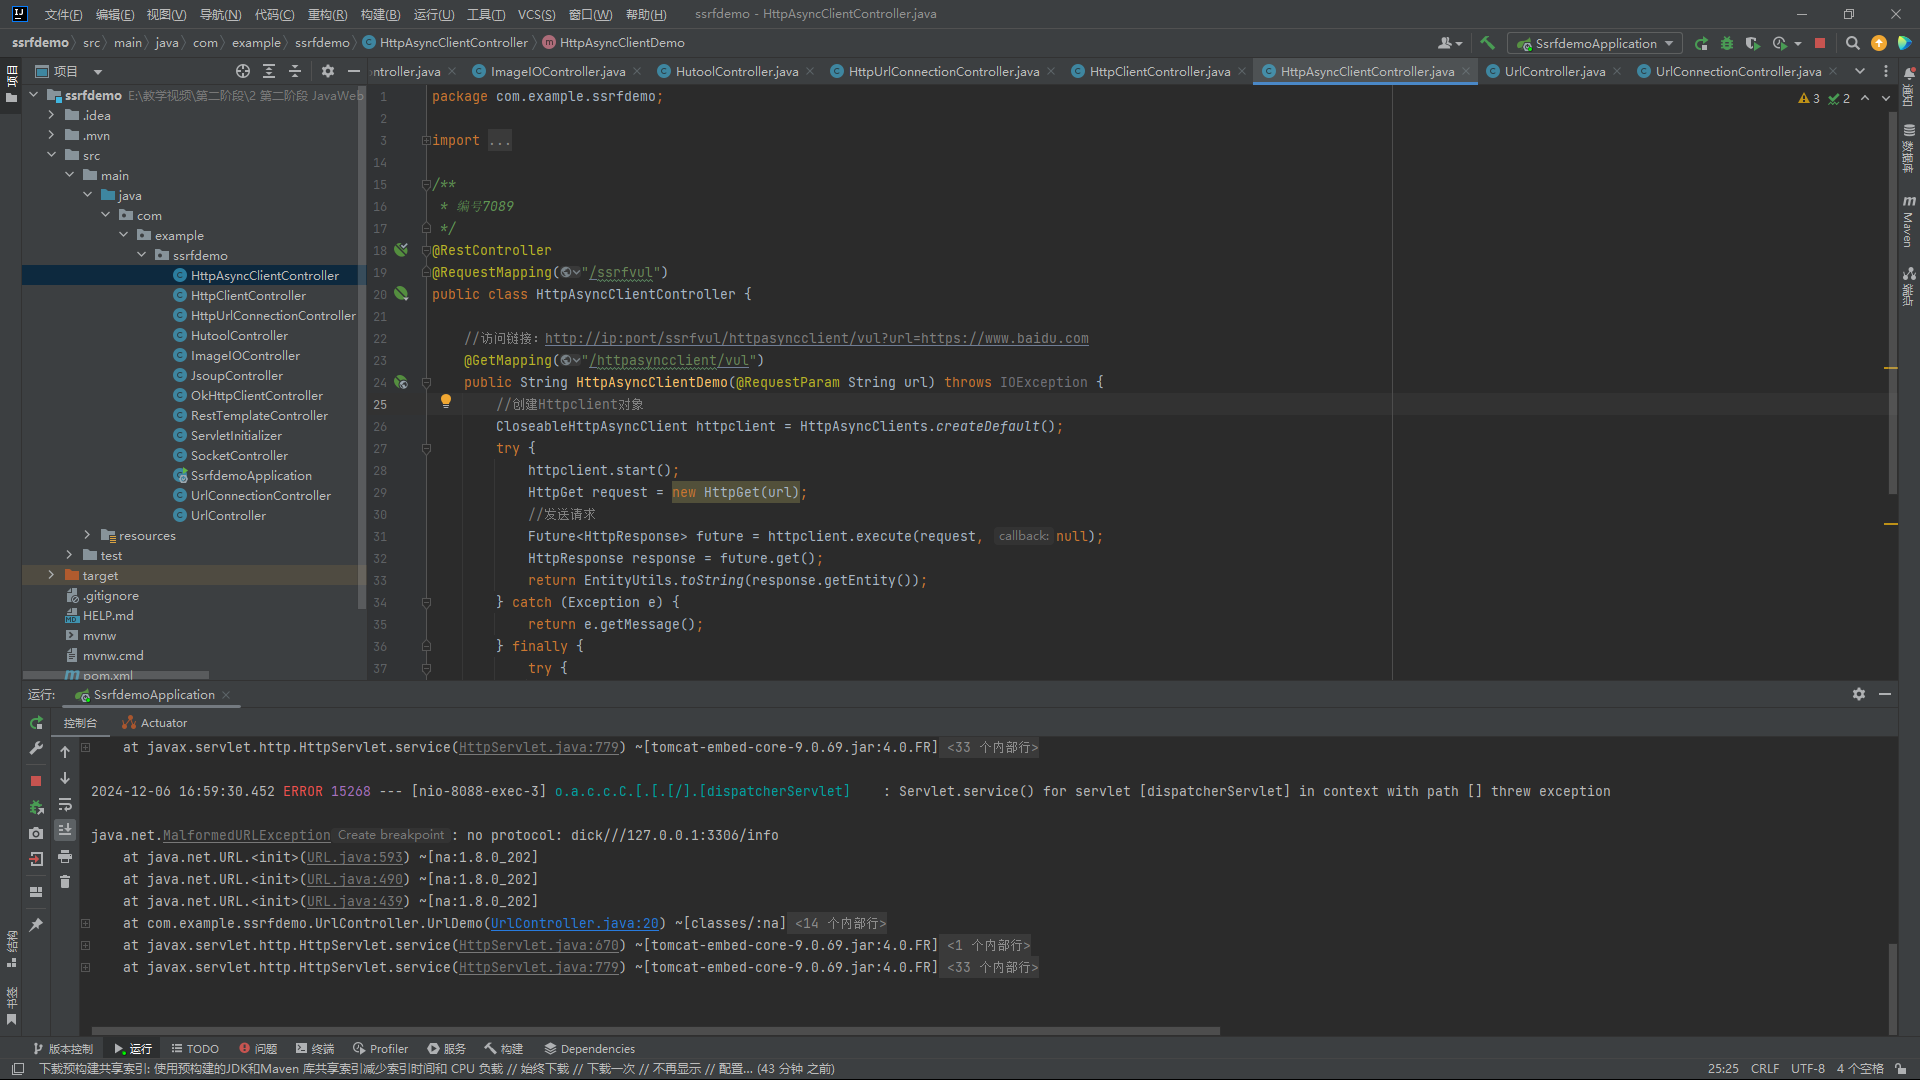Toggle scroll to end of console
Screen dimensions: 1920x1080
[x=65, y=830]
